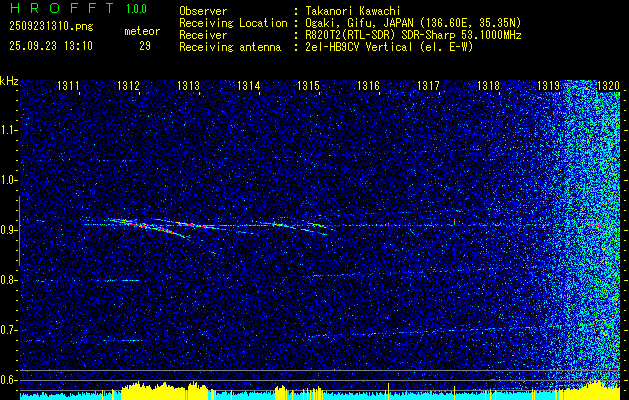The height and width of the screenshot is (400, 629).
Task: Click the 1.1 kHz frequency label
Action: click(7, 130)
